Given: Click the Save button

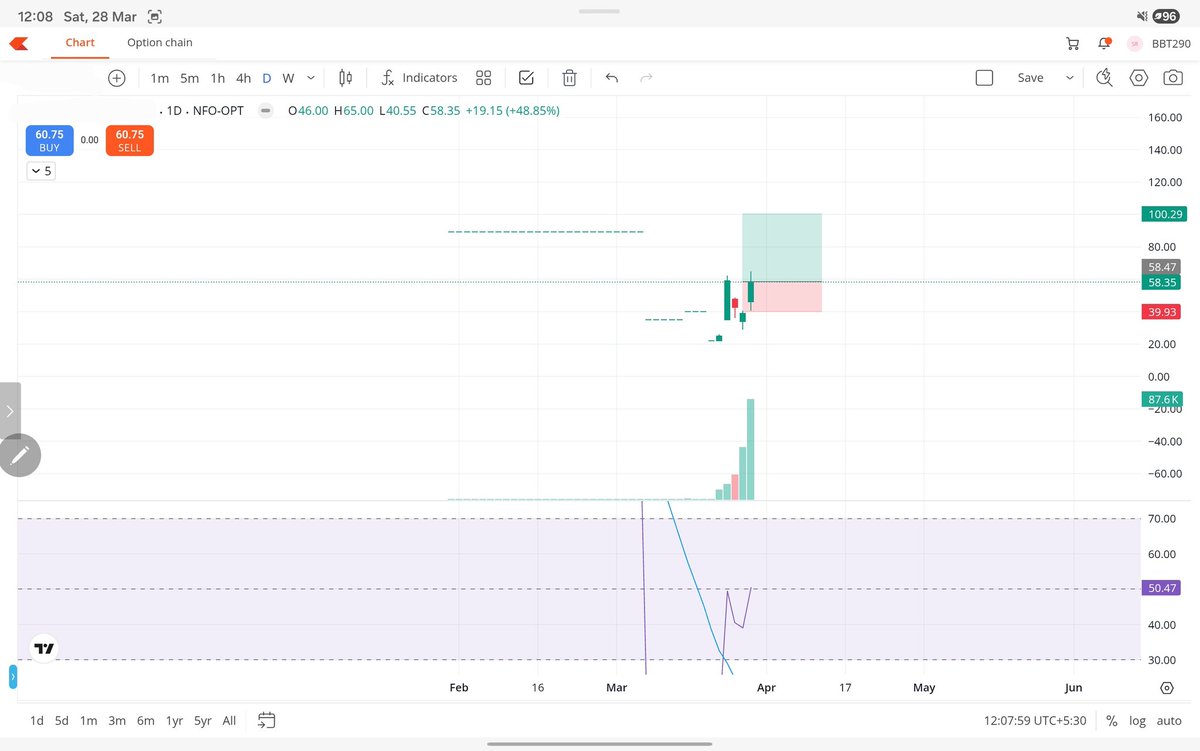Looking at the screenshot, I should (x=1030, y=78).
